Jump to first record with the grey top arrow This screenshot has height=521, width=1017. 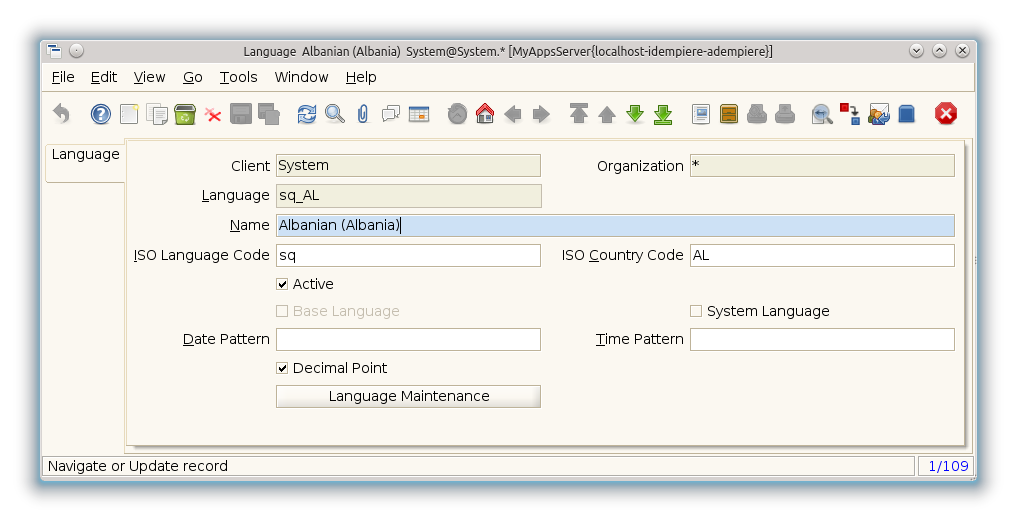point(579,114)
